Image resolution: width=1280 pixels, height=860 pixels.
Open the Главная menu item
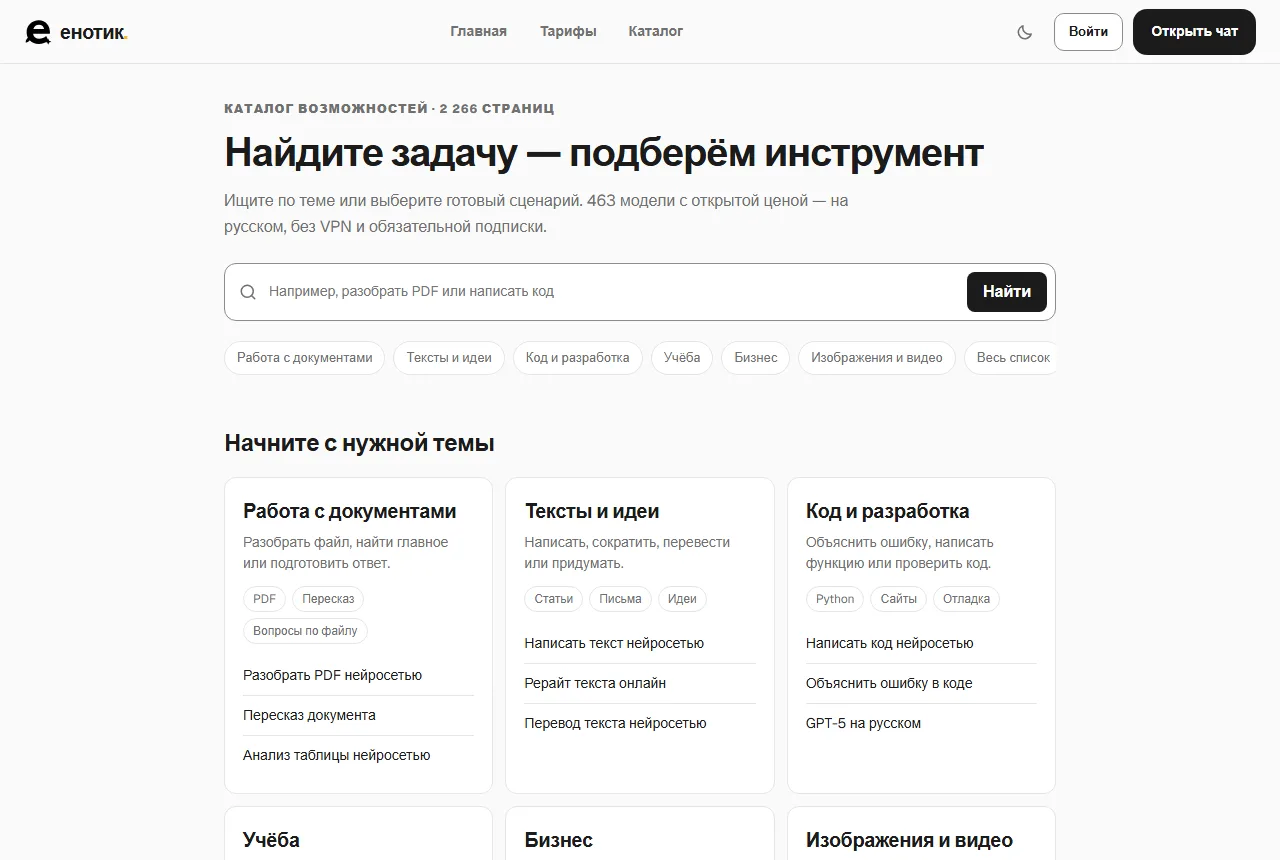pos(478,31)
